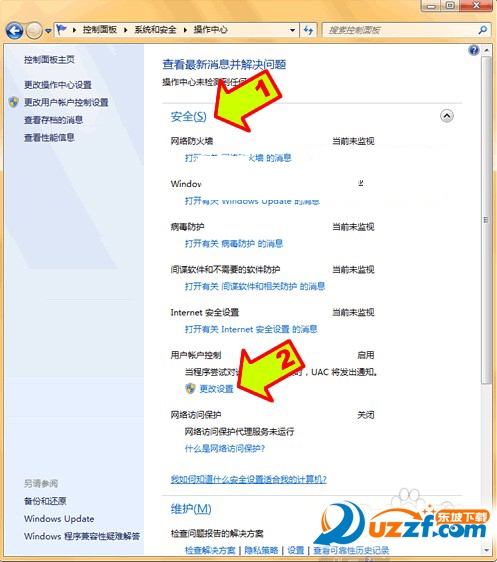Click the 更改设置 link under 用户帐户控制
This screenshot has width=497, height=562.
click(216, 389)
